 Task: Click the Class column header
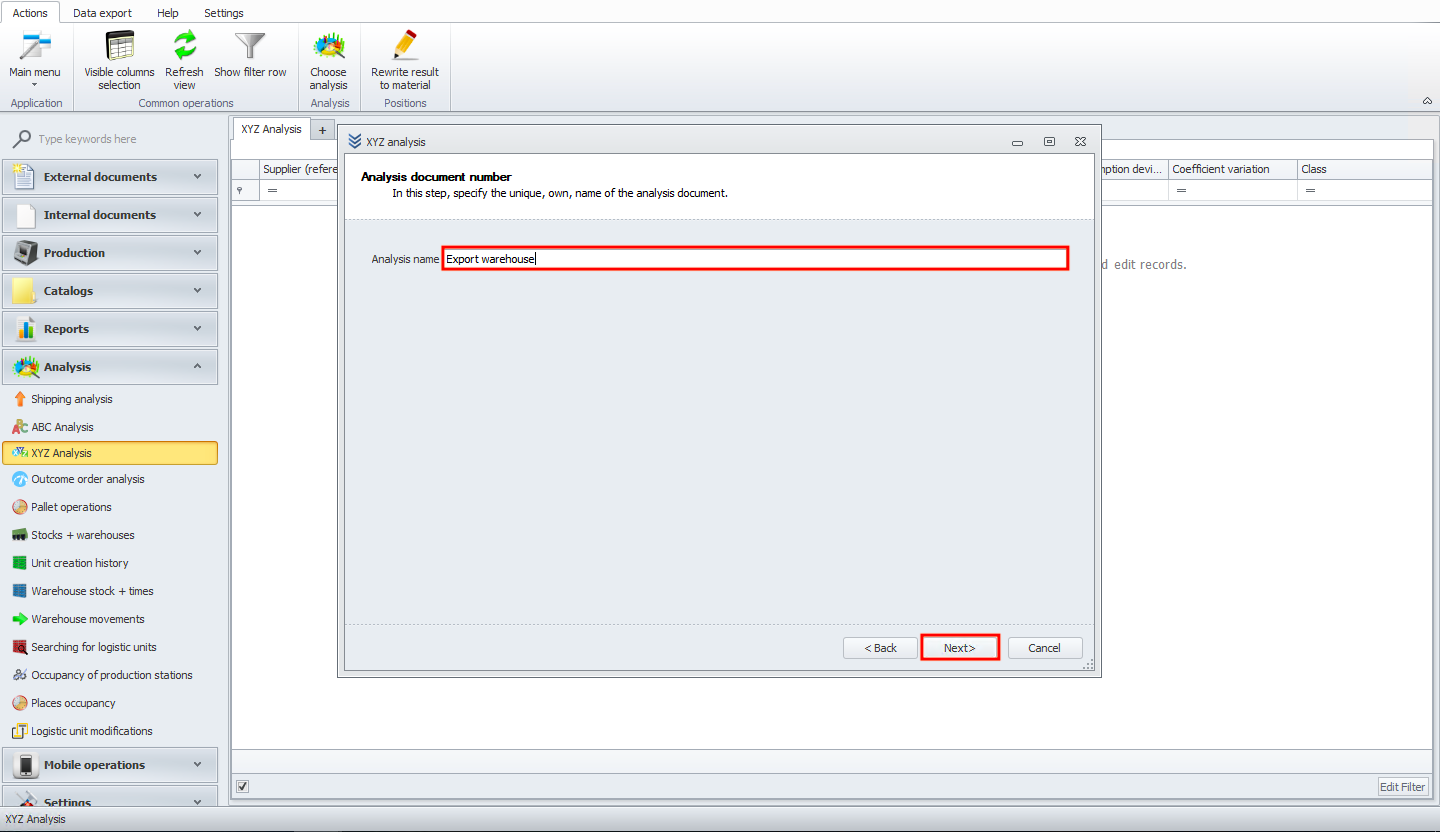1364,169
